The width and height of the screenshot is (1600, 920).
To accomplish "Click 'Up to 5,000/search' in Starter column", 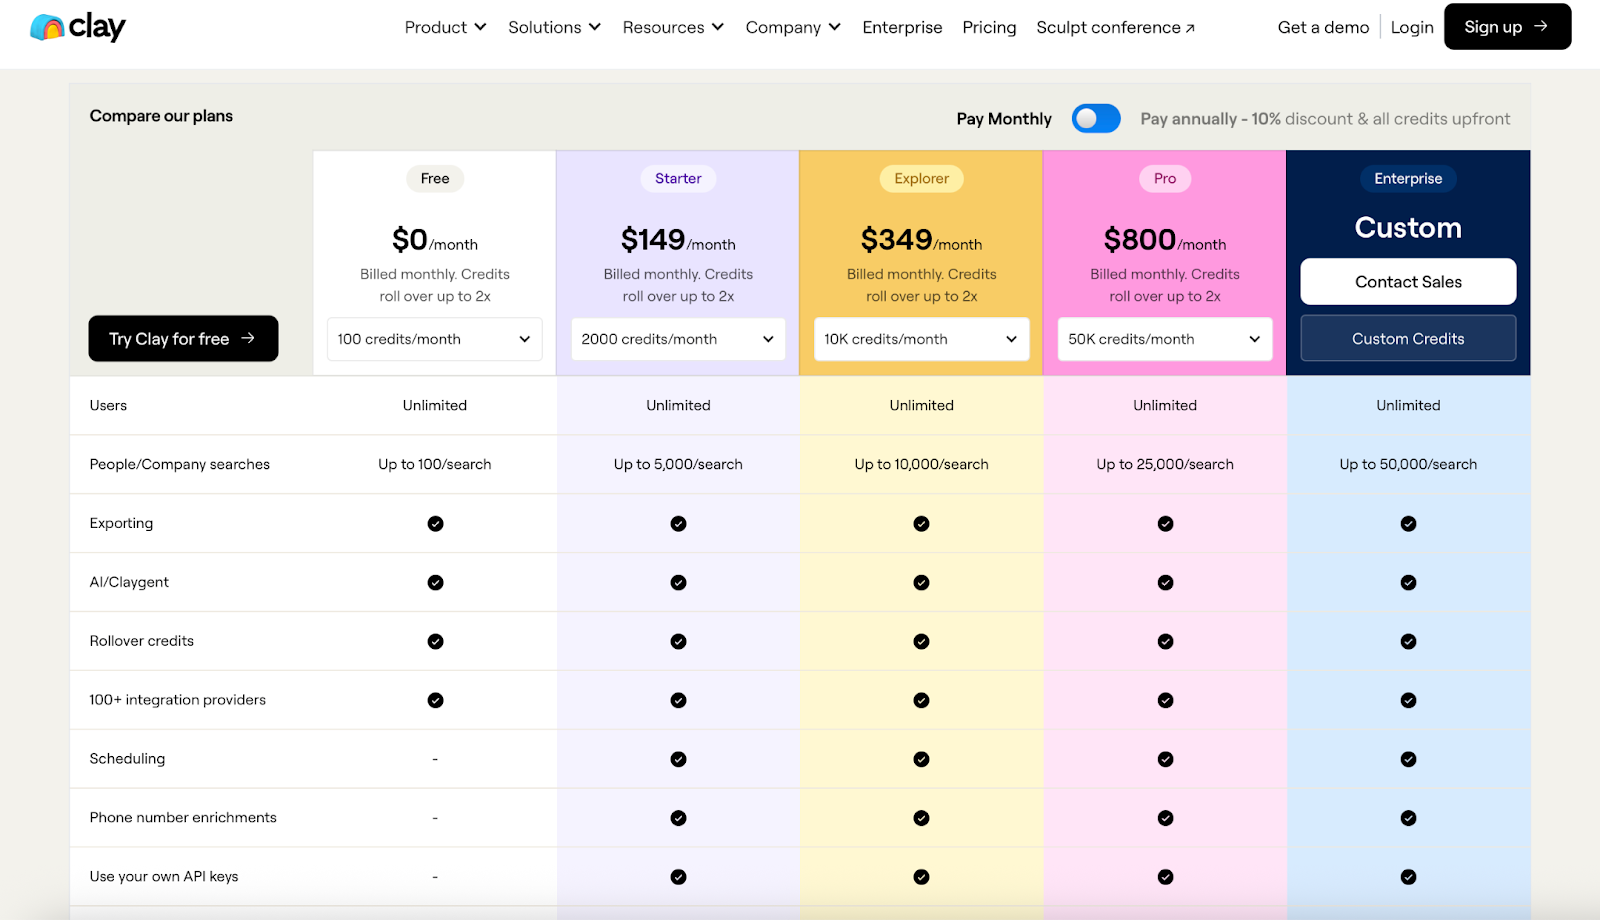I will click(678, 464).
